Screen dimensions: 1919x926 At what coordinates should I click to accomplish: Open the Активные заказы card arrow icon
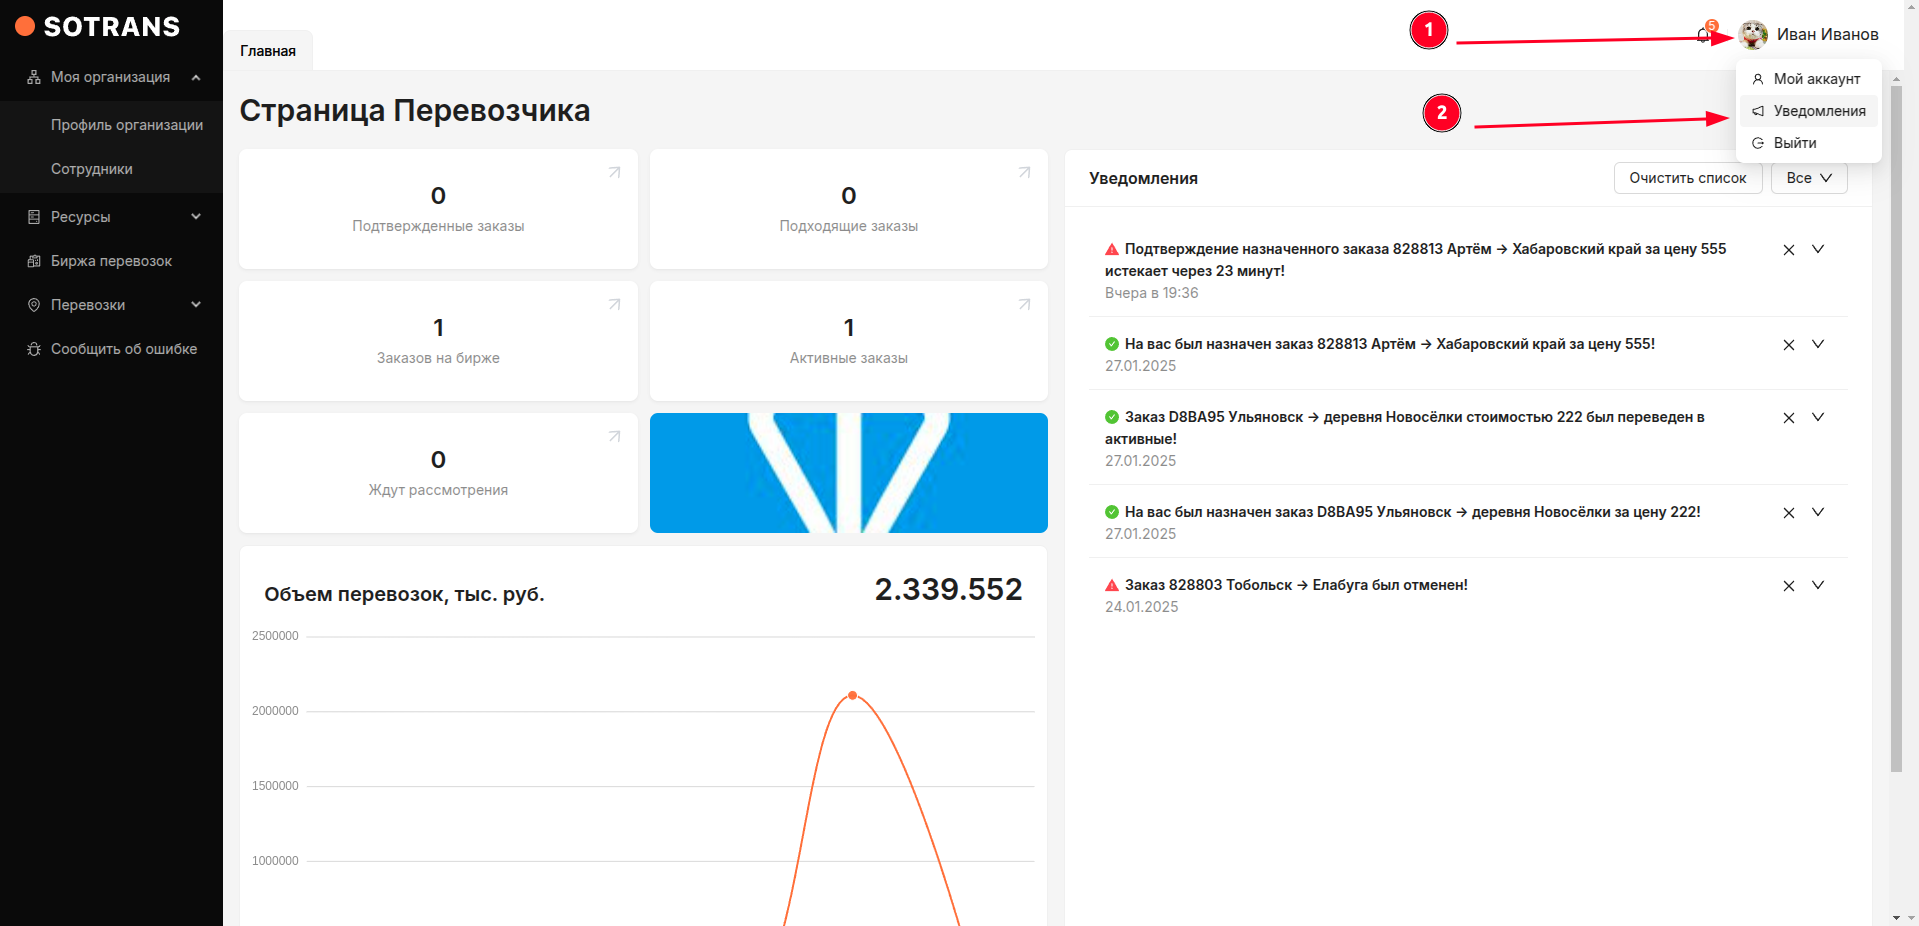click(x=1024, y=305)
